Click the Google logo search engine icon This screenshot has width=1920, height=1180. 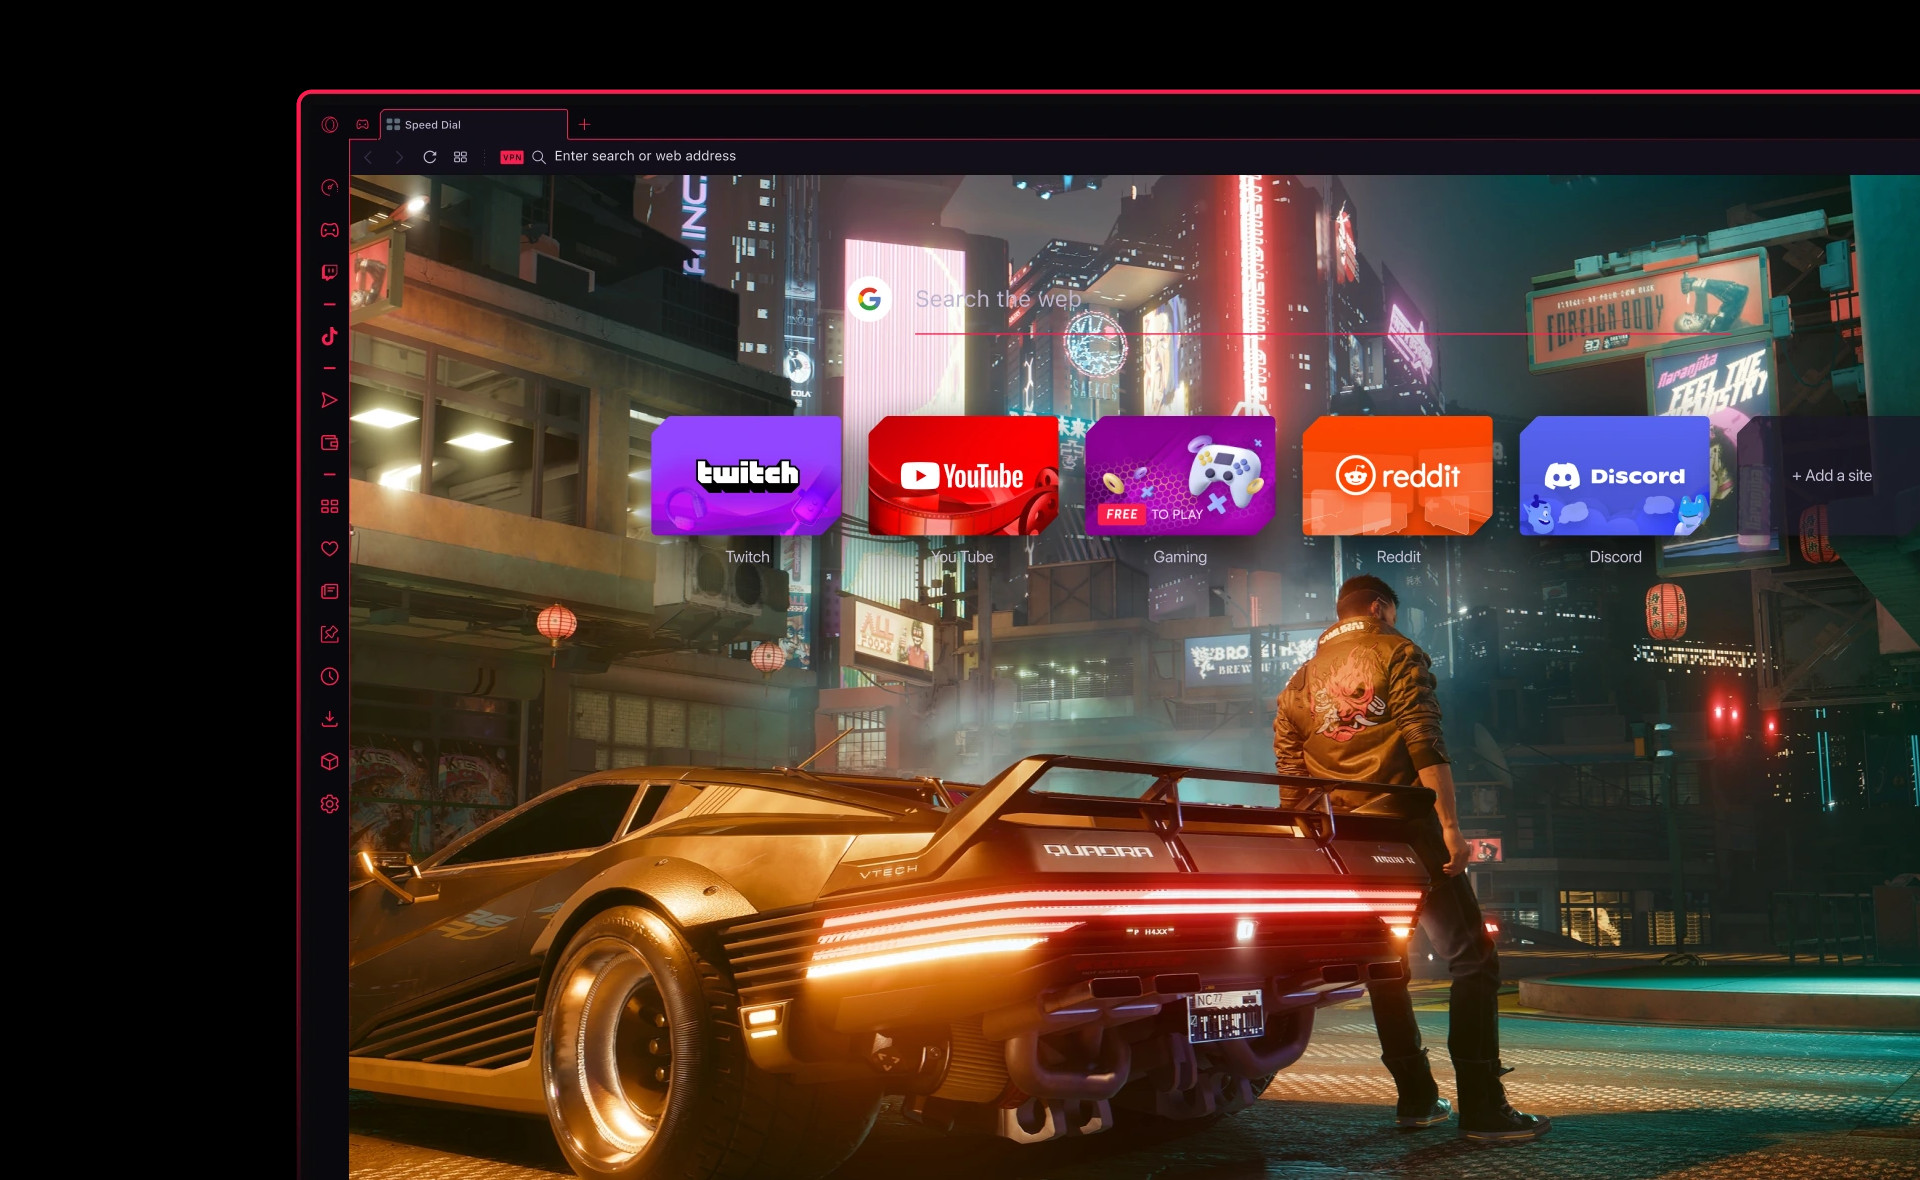pos(870,299)
